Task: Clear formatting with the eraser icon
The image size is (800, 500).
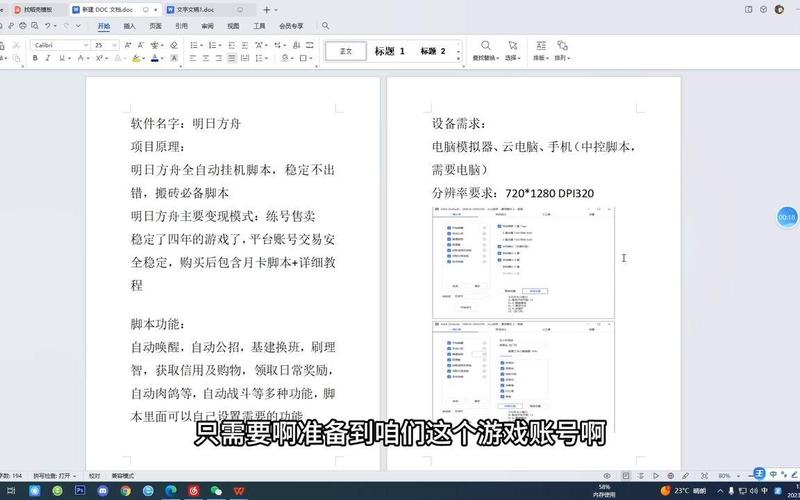Action: [173, 45]
